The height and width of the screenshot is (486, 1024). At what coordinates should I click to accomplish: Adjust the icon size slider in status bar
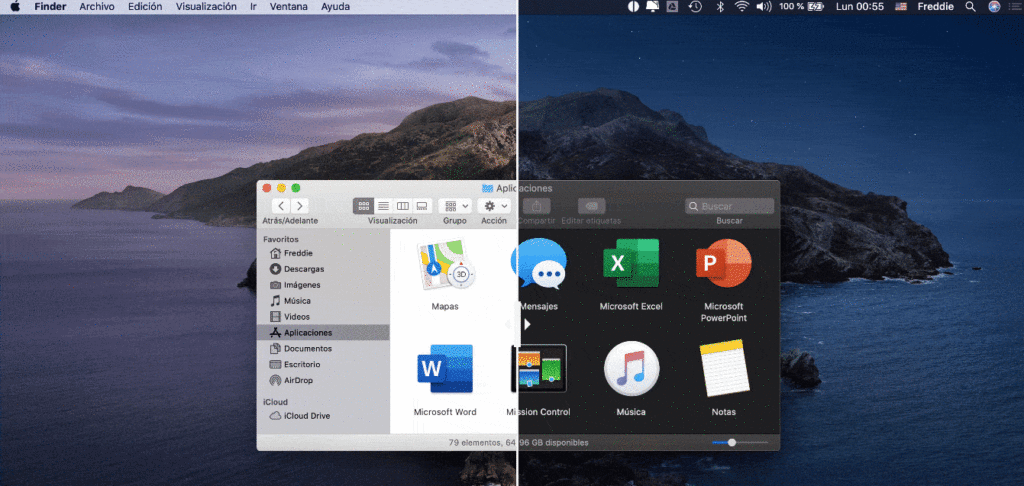point(732,442)
